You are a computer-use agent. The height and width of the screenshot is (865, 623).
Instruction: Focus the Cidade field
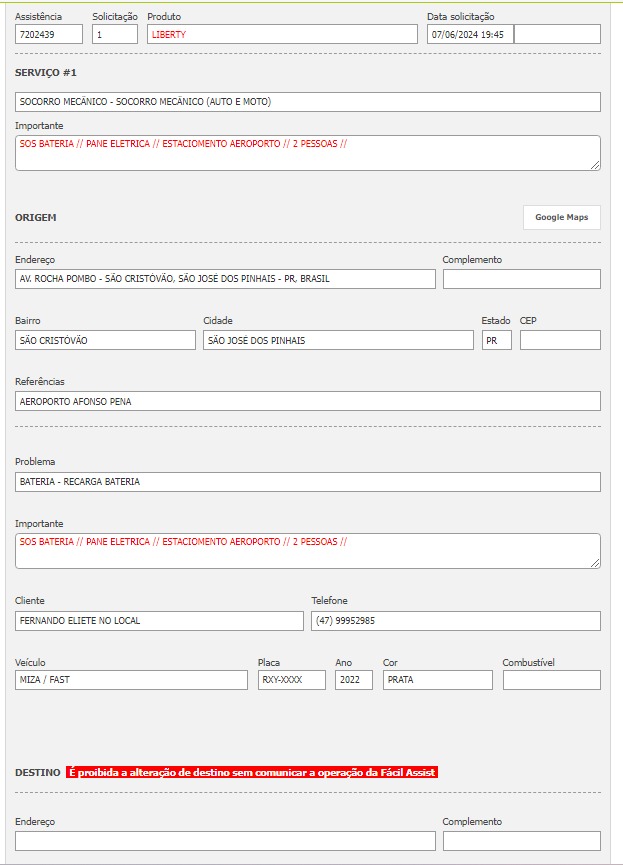coord(338,340)
